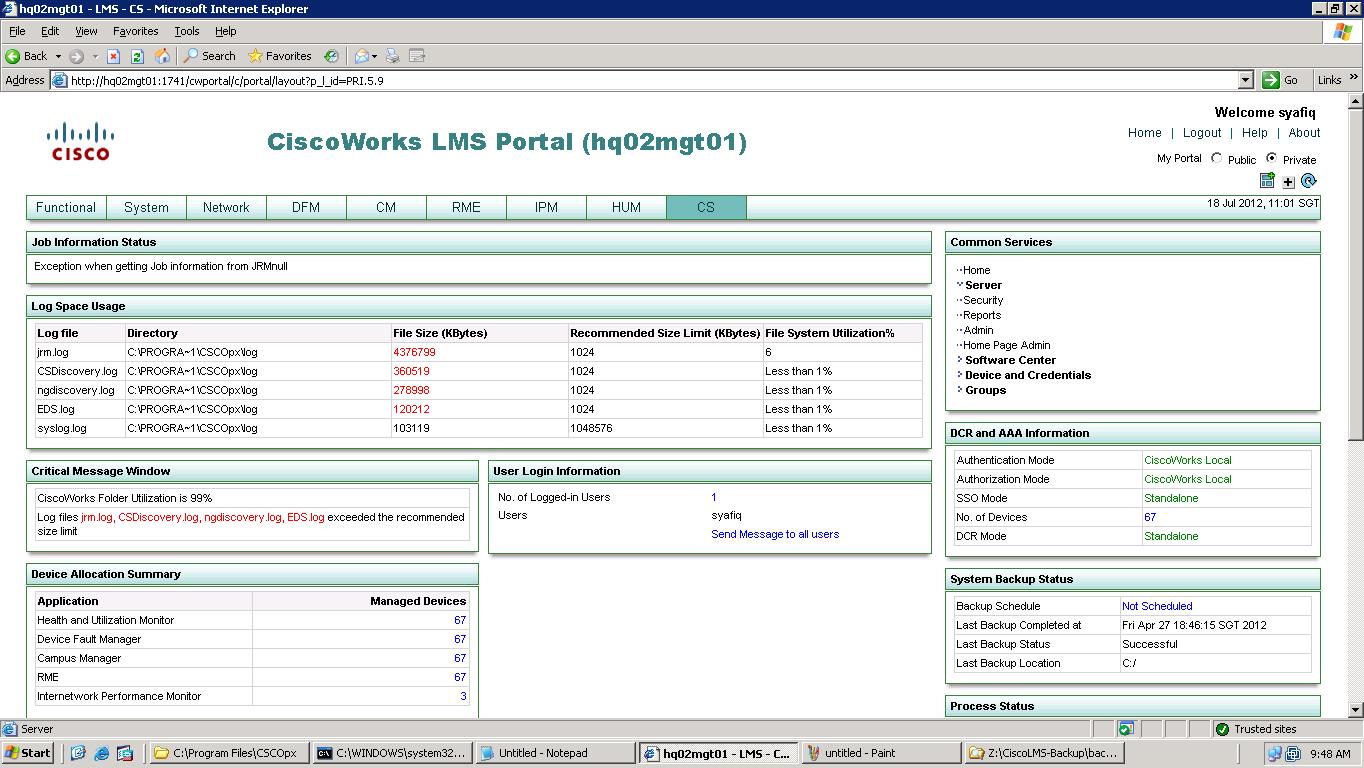This screenshot has height=768, width=1364.
Task: Click the Start button
Action: 29,753
